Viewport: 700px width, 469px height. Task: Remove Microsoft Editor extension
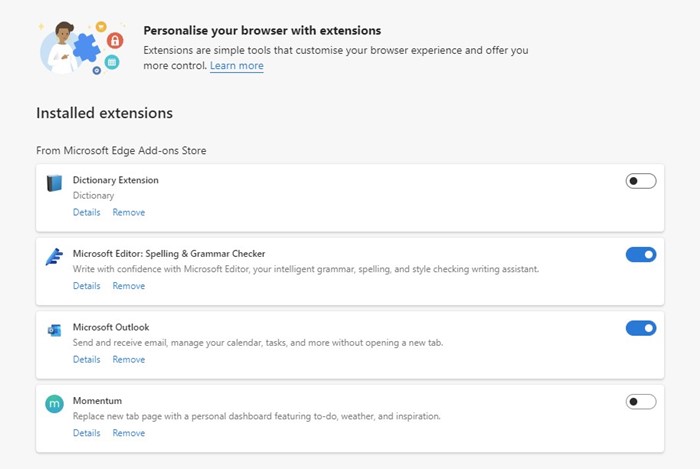(x=128, y=286)
